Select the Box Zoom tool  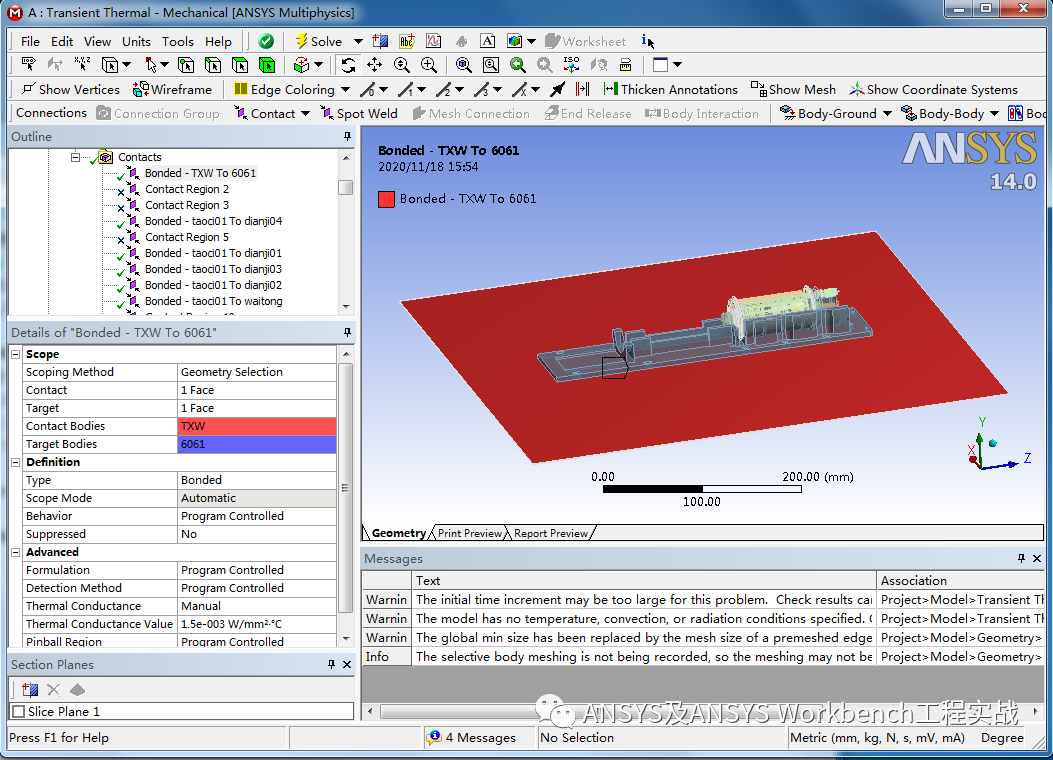[428, 64]
